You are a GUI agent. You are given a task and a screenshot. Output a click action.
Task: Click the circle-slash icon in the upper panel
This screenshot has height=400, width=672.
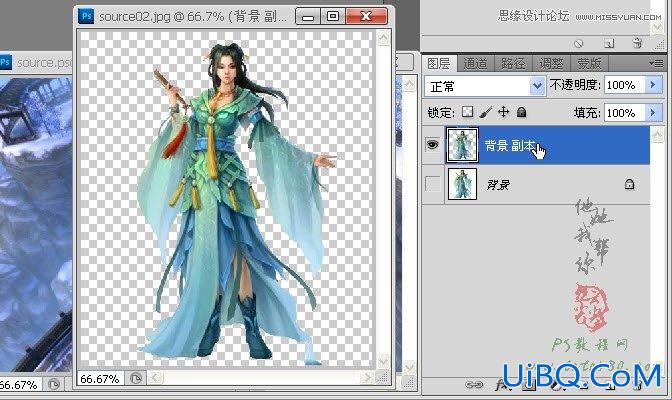578,43
